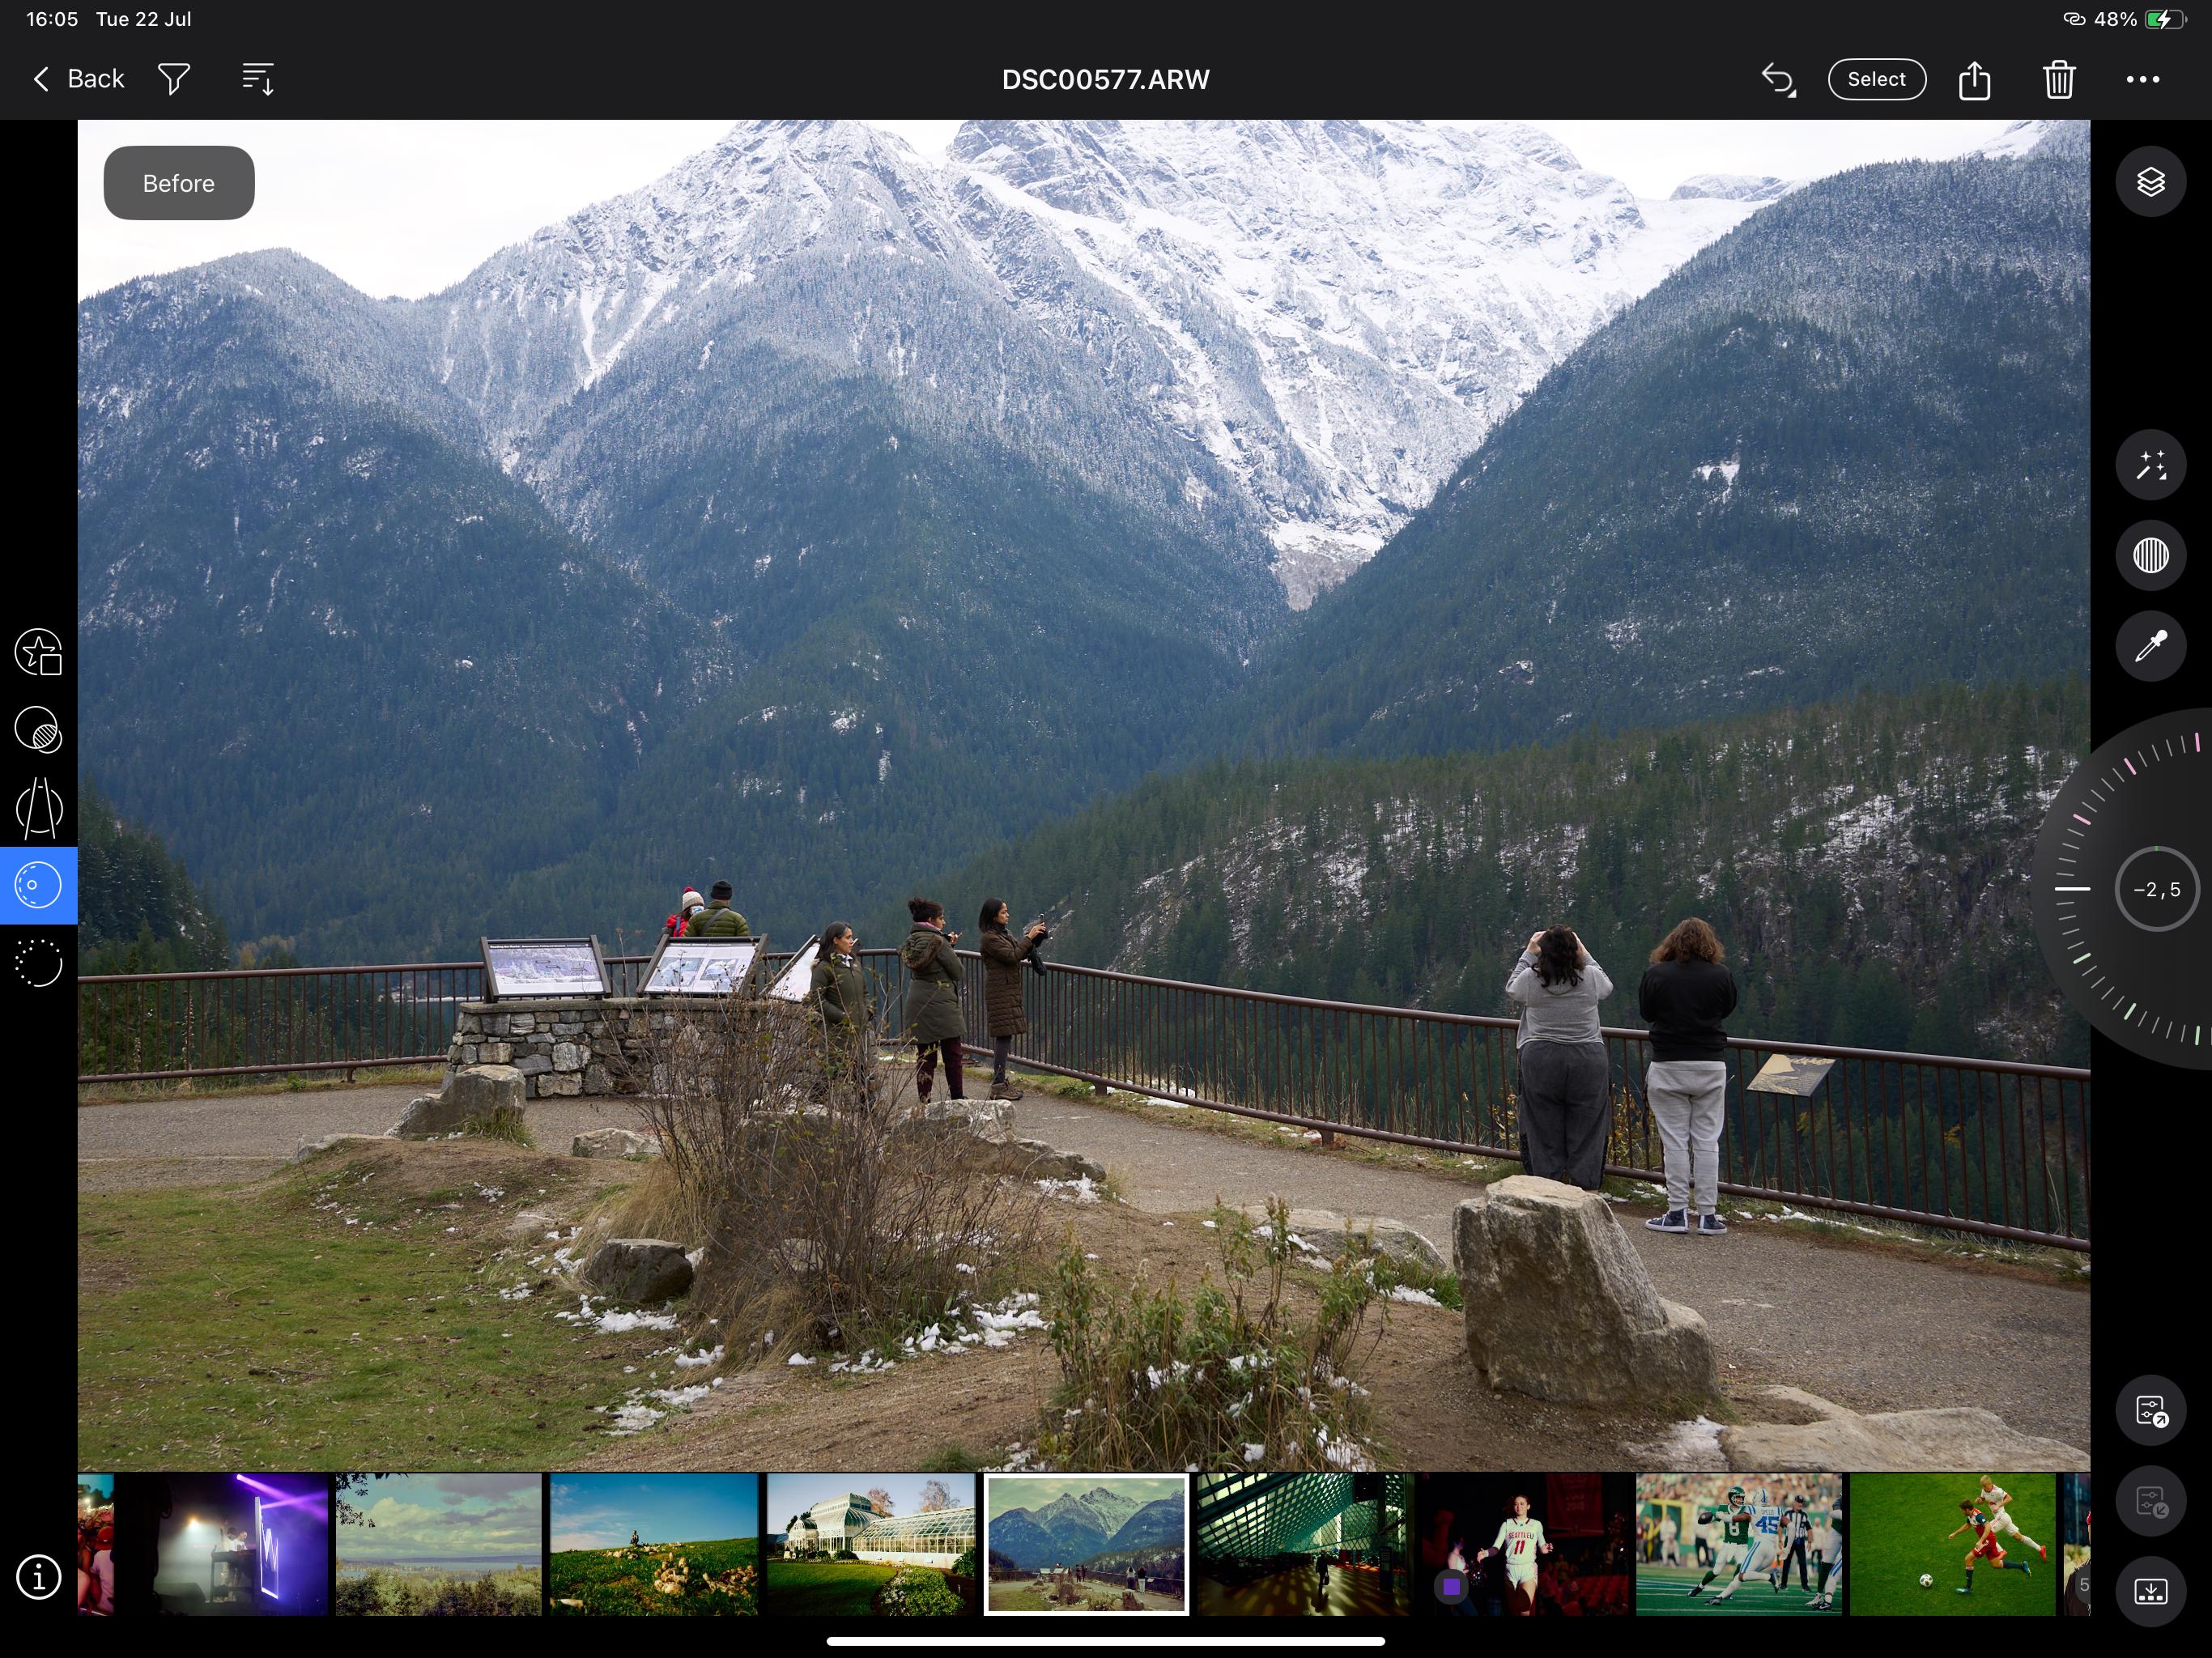Select the cloudy bay landscape thumbnail
Screen dimensions: 2212x1658
pos(438,1544)
